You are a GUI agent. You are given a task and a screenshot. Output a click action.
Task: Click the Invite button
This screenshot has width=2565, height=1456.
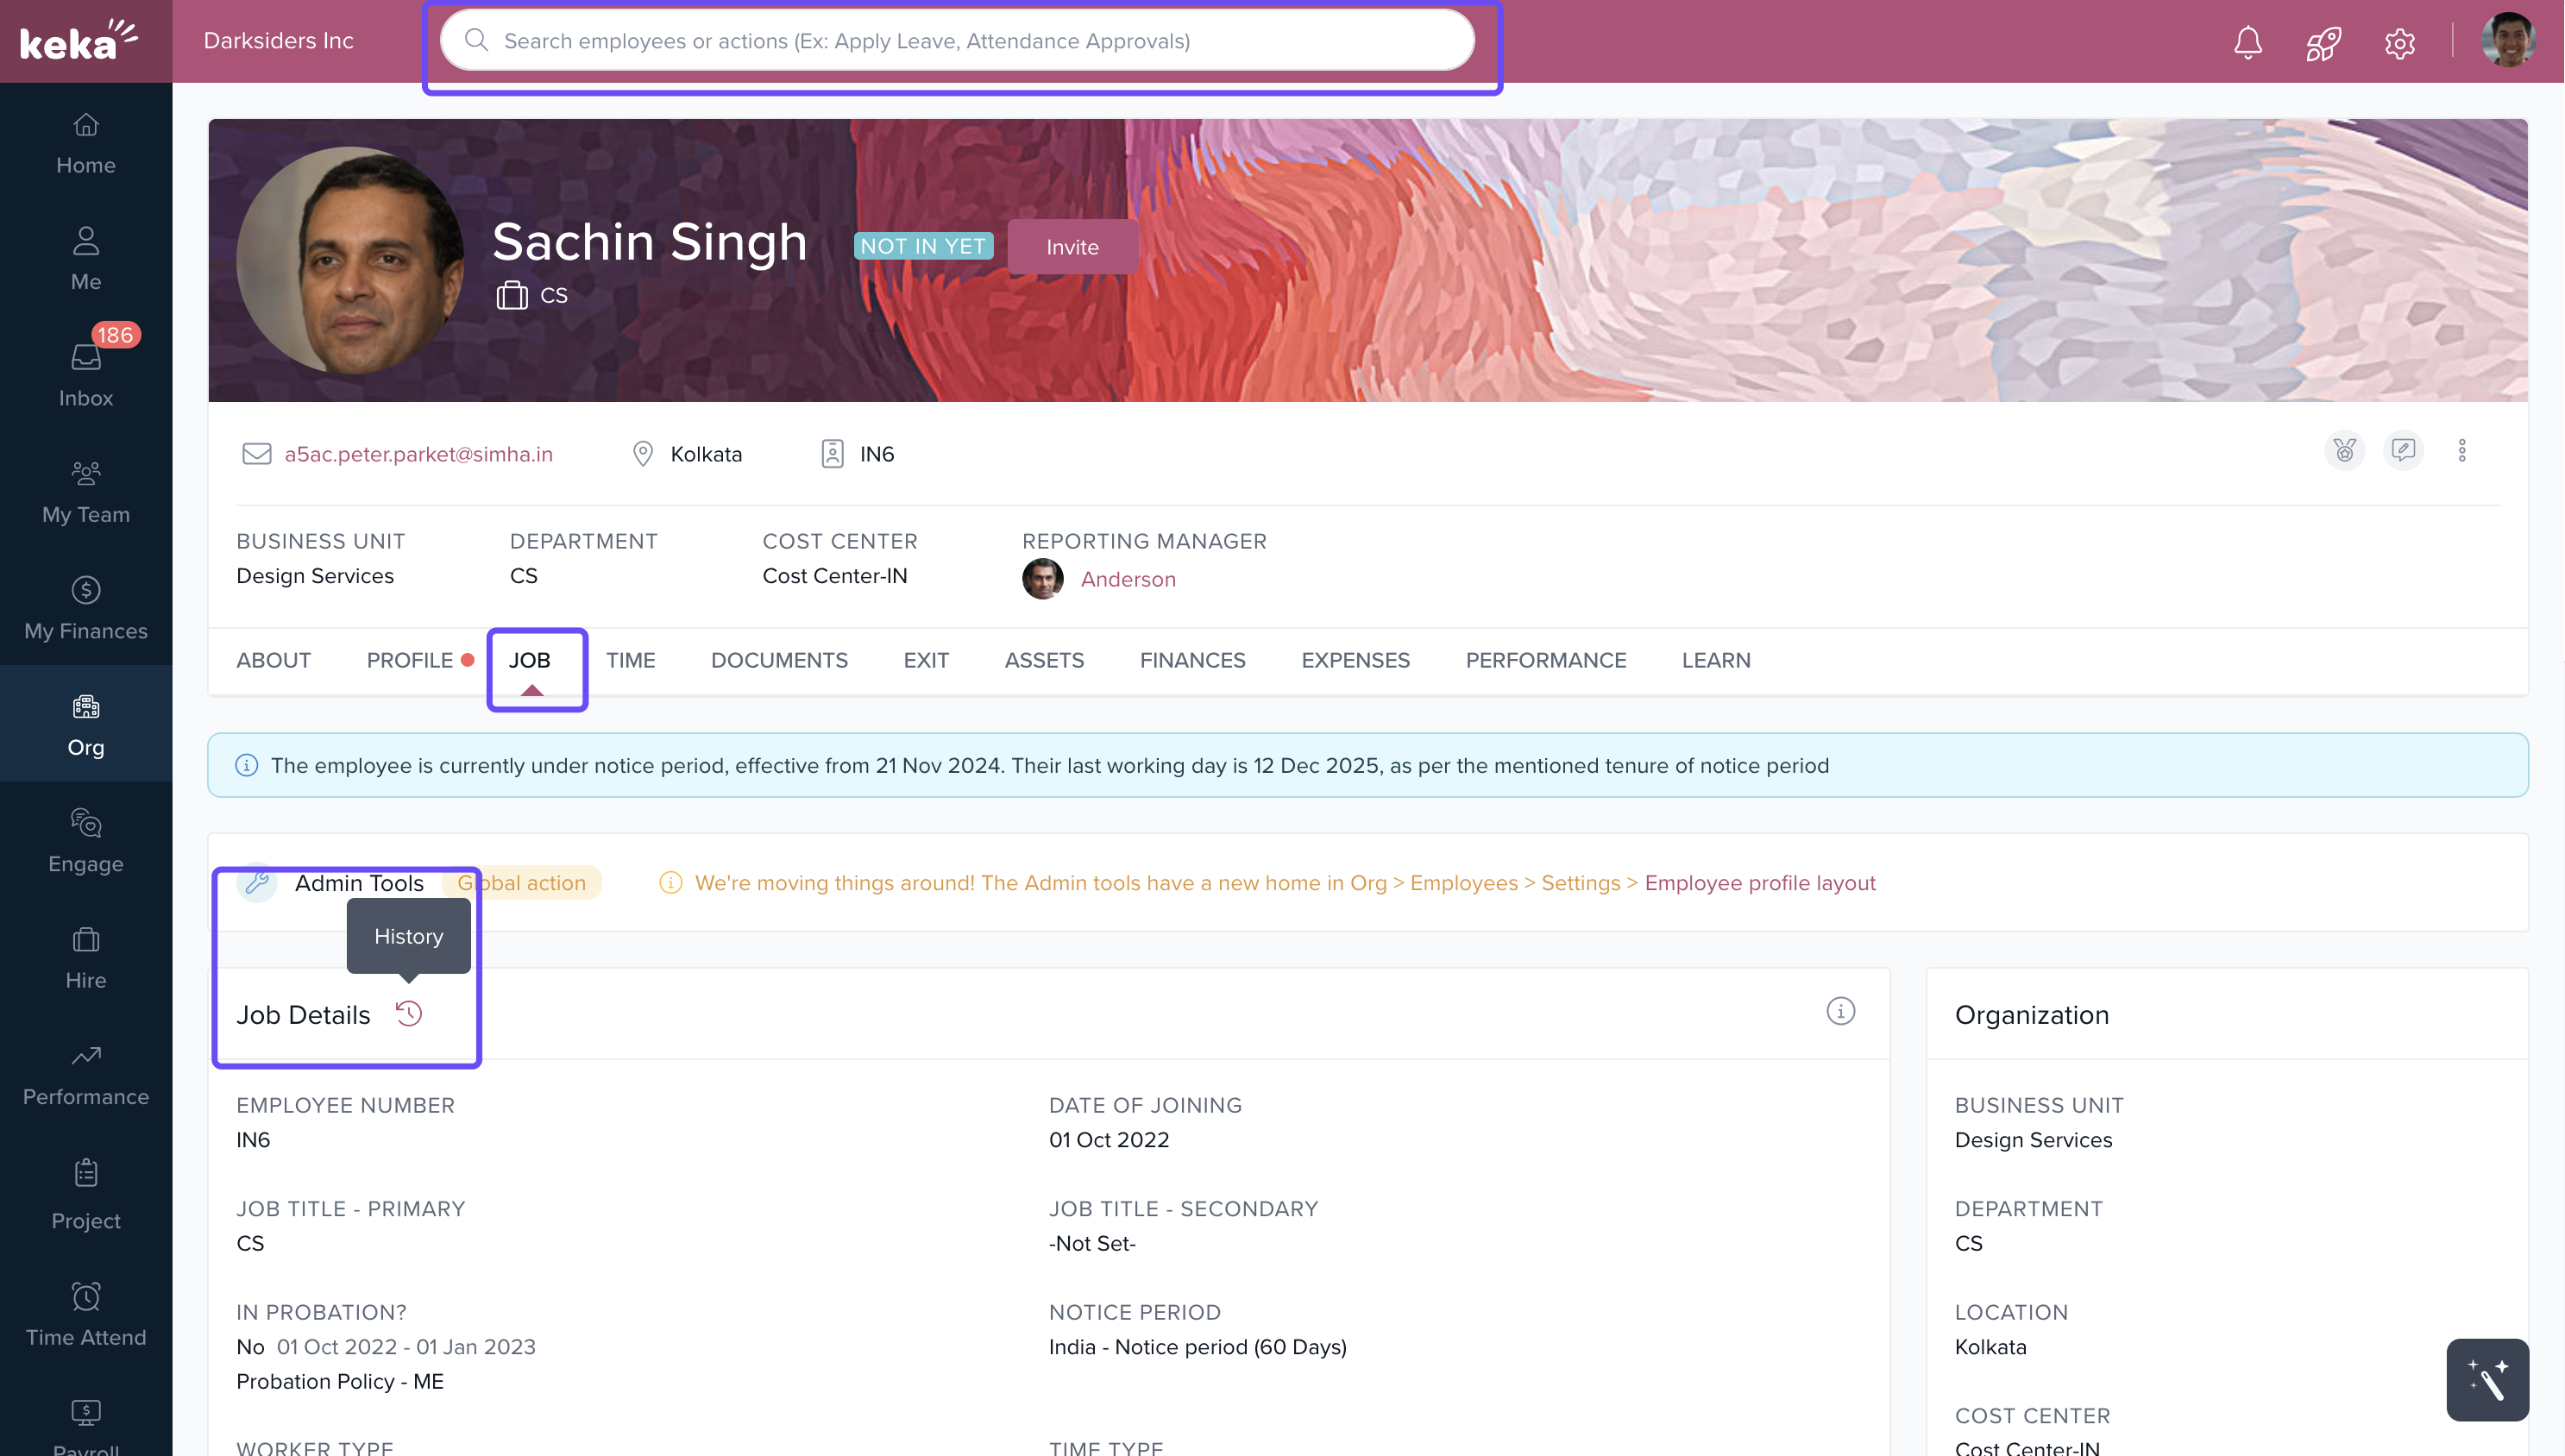pyautogui.click(x=1072, y=247)
